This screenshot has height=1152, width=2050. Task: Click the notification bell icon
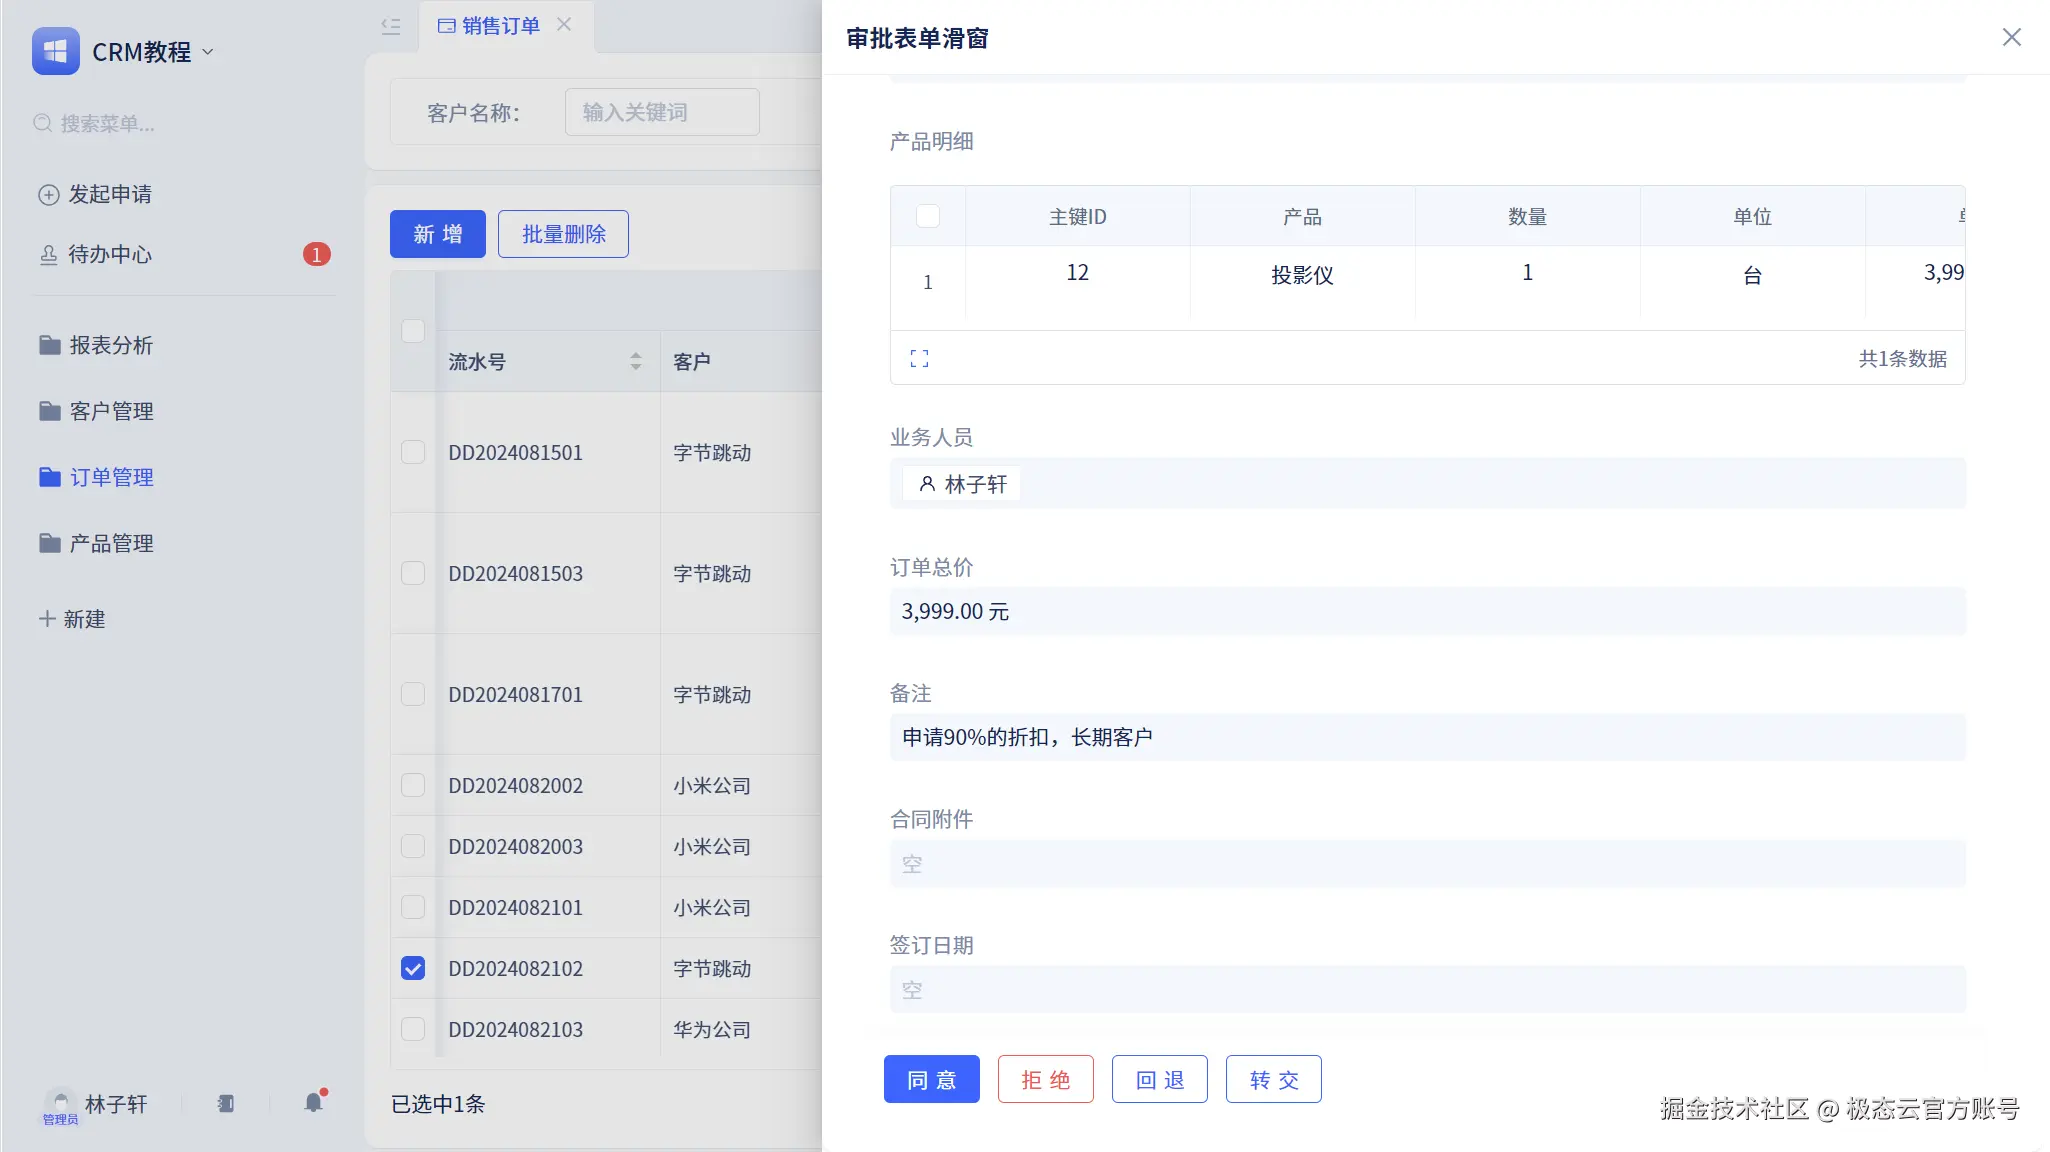(x=314, y=1103)
